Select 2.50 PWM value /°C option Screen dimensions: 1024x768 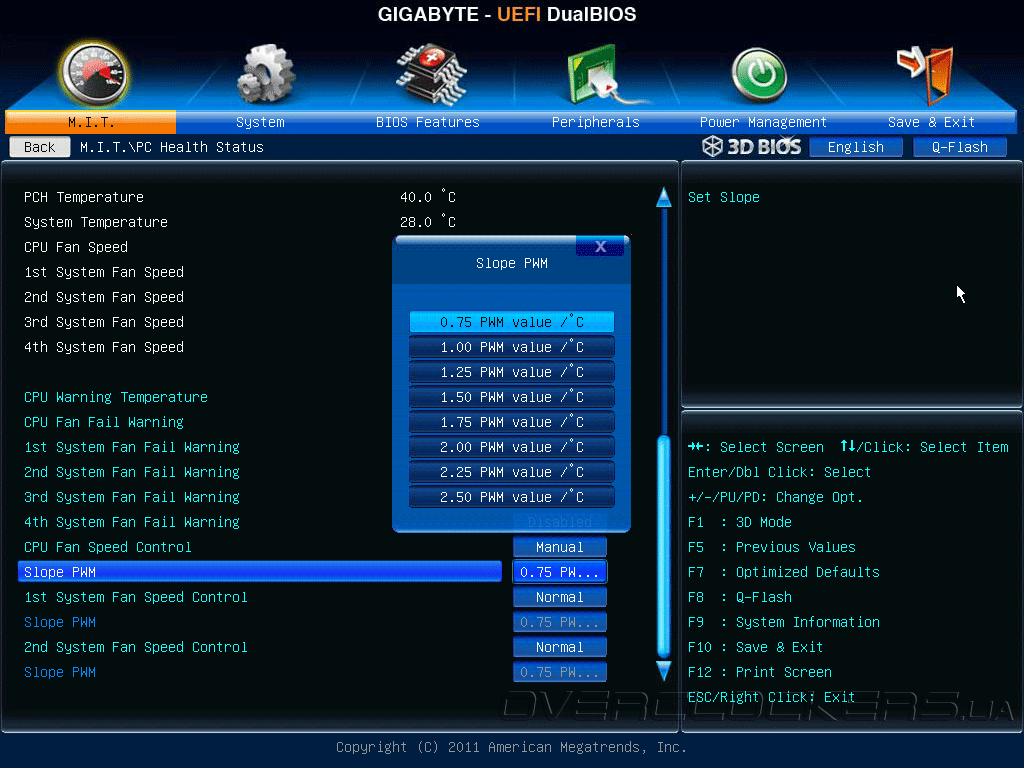pos(511,497)
